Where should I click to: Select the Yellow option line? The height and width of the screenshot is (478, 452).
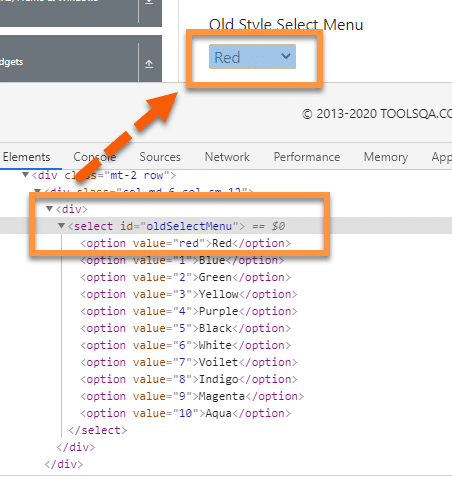click(189, 294)
